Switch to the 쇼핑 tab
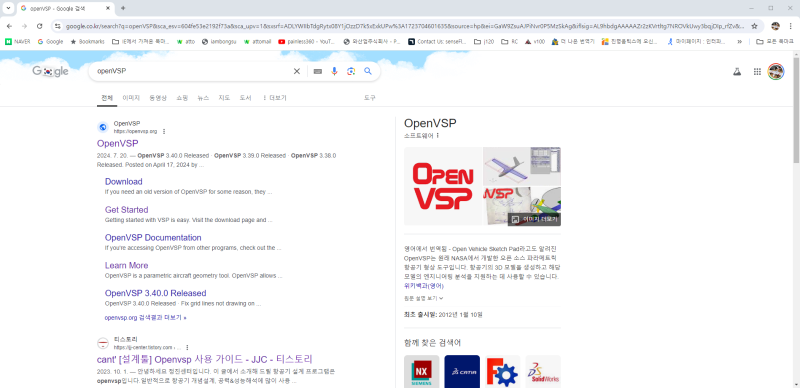The image size is (800, 388). click(x=182, y=98)
